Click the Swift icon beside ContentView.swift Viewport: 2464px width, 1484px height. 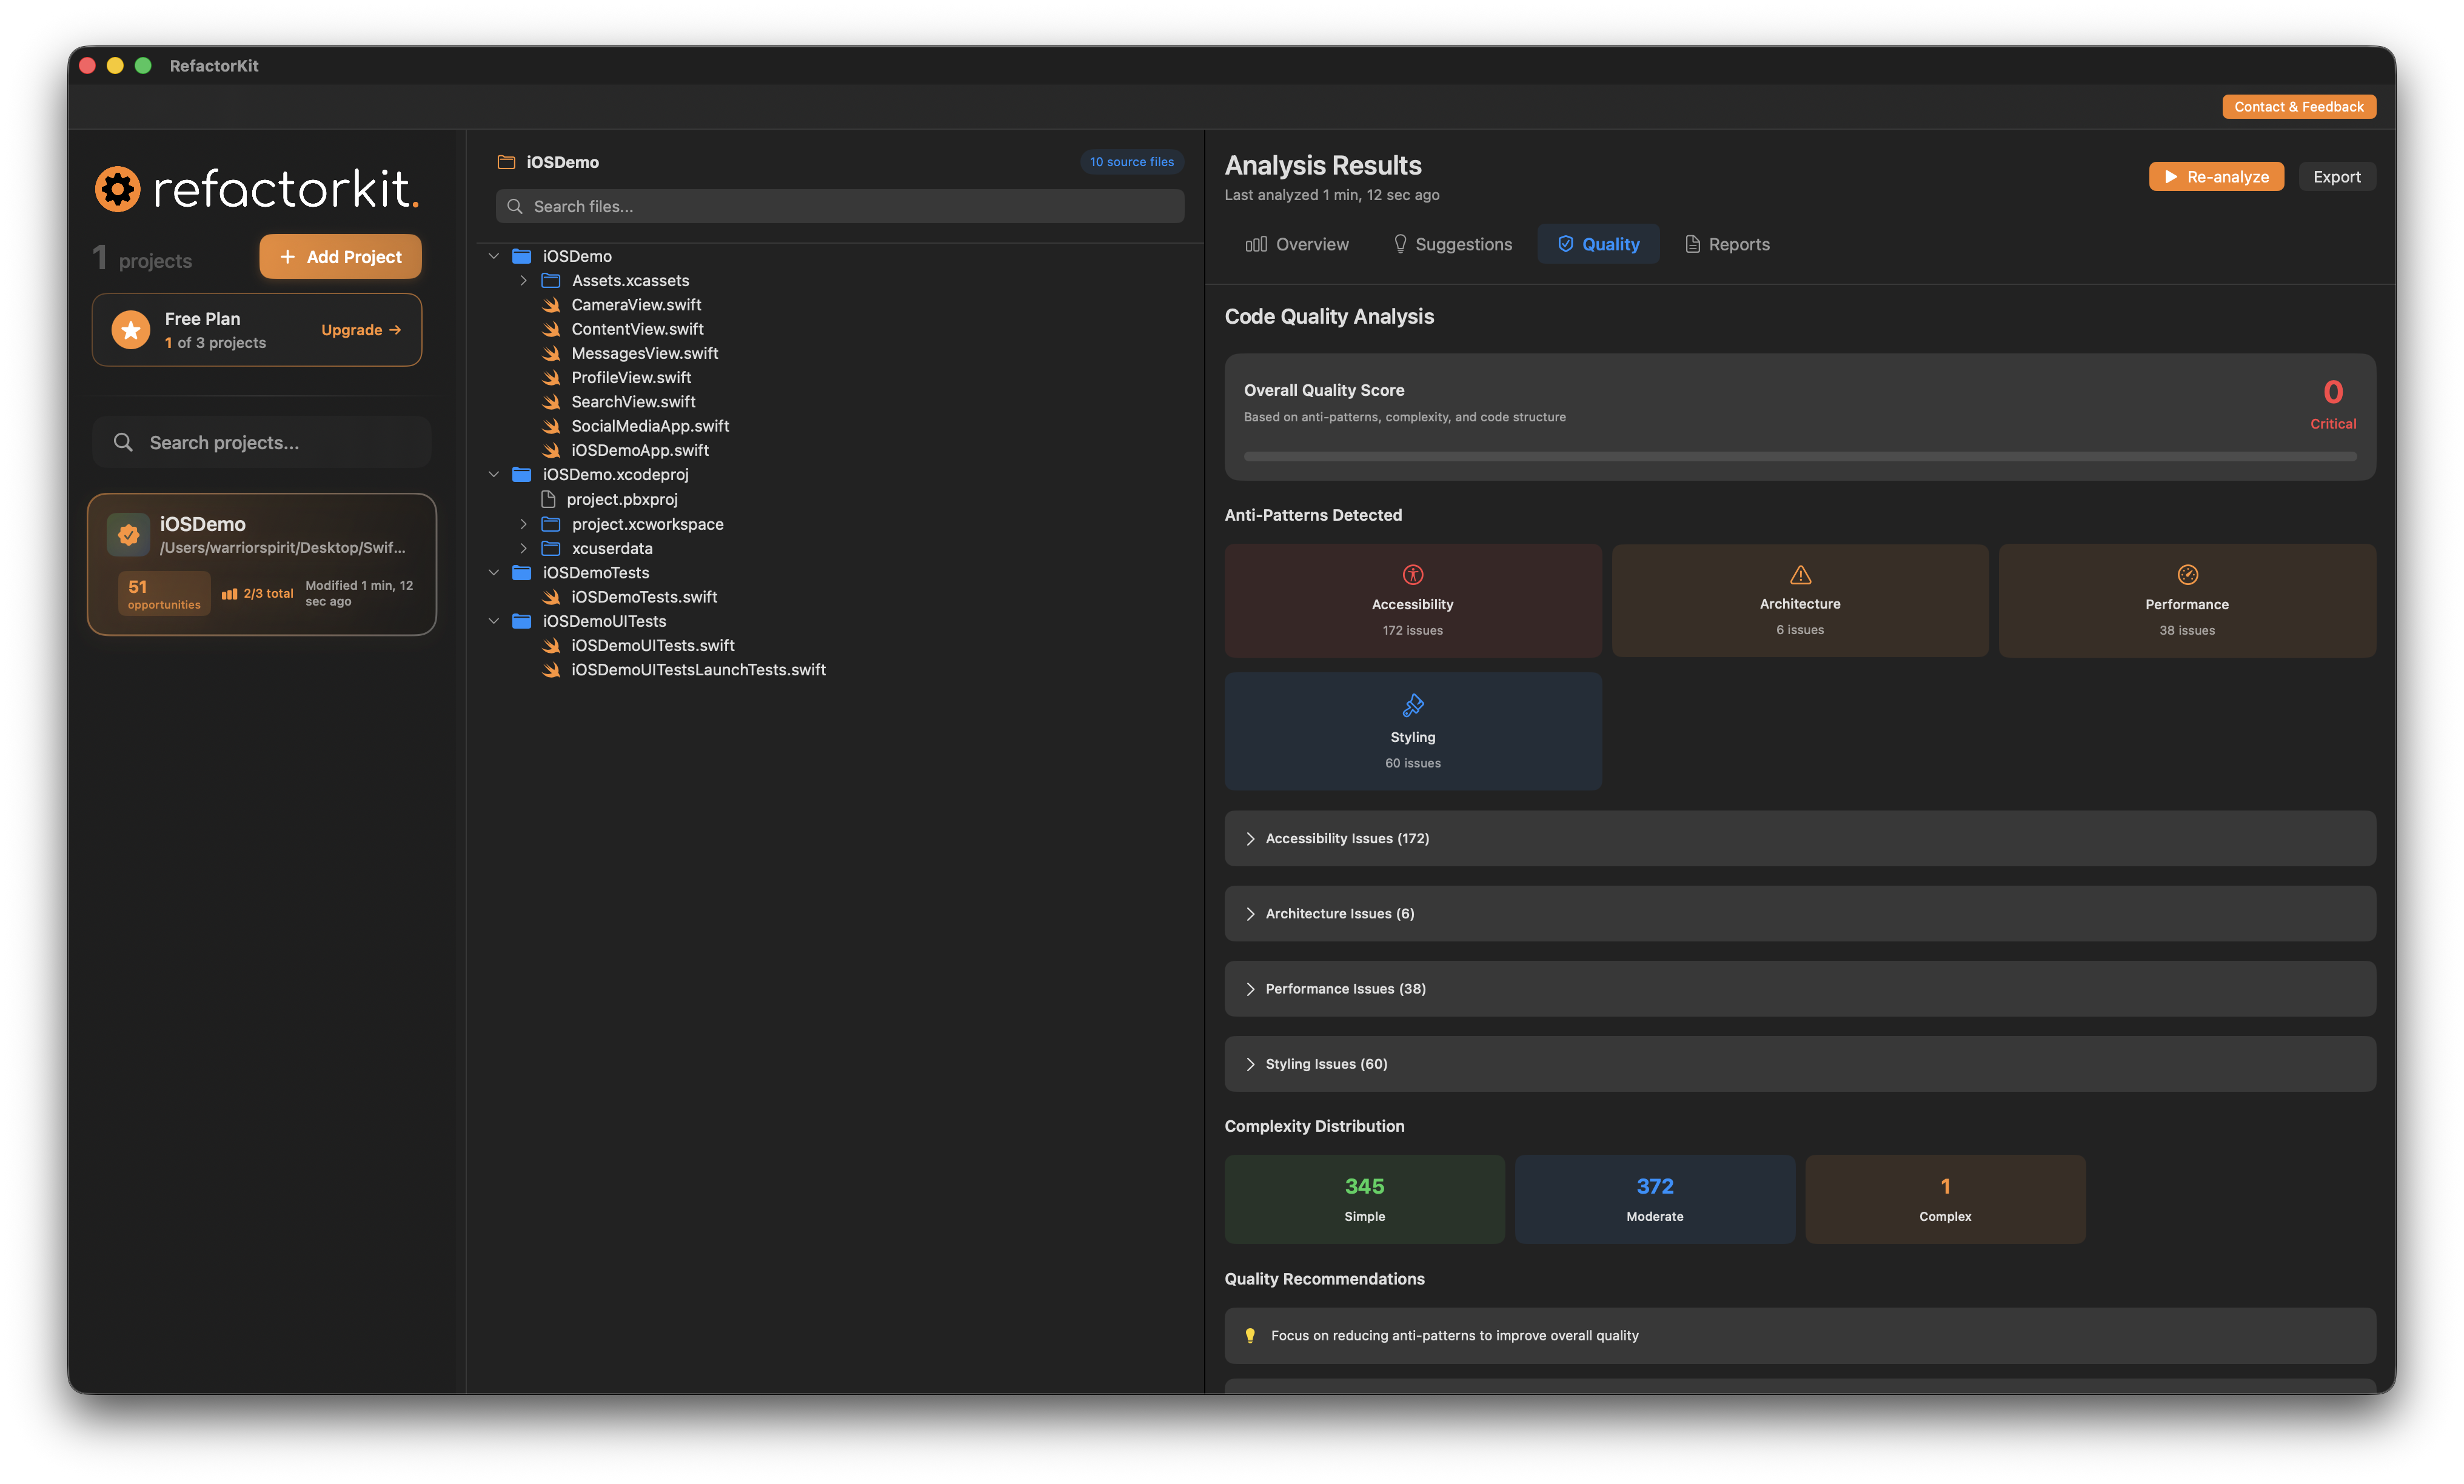(x=551, y=329)
